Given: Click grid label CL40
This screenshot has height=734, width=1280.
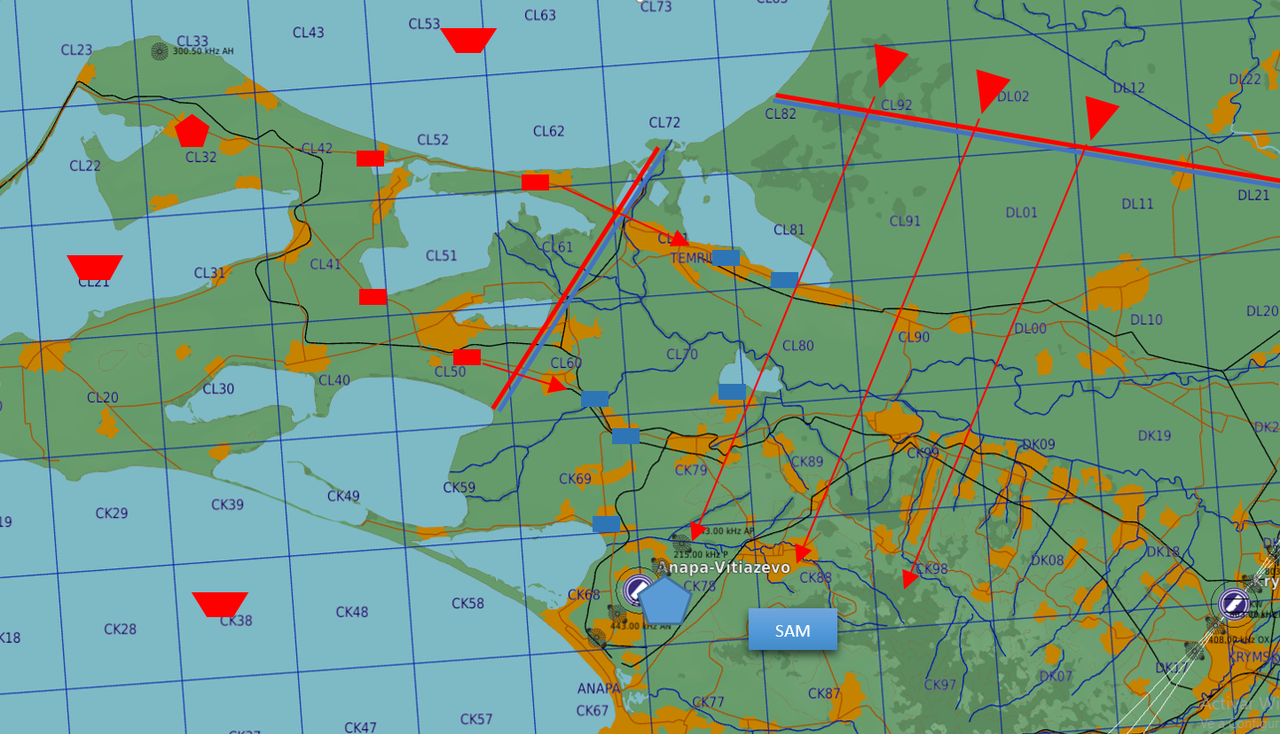Looking at the screenshot, I should pyautogui.click(x=334, y=380).
